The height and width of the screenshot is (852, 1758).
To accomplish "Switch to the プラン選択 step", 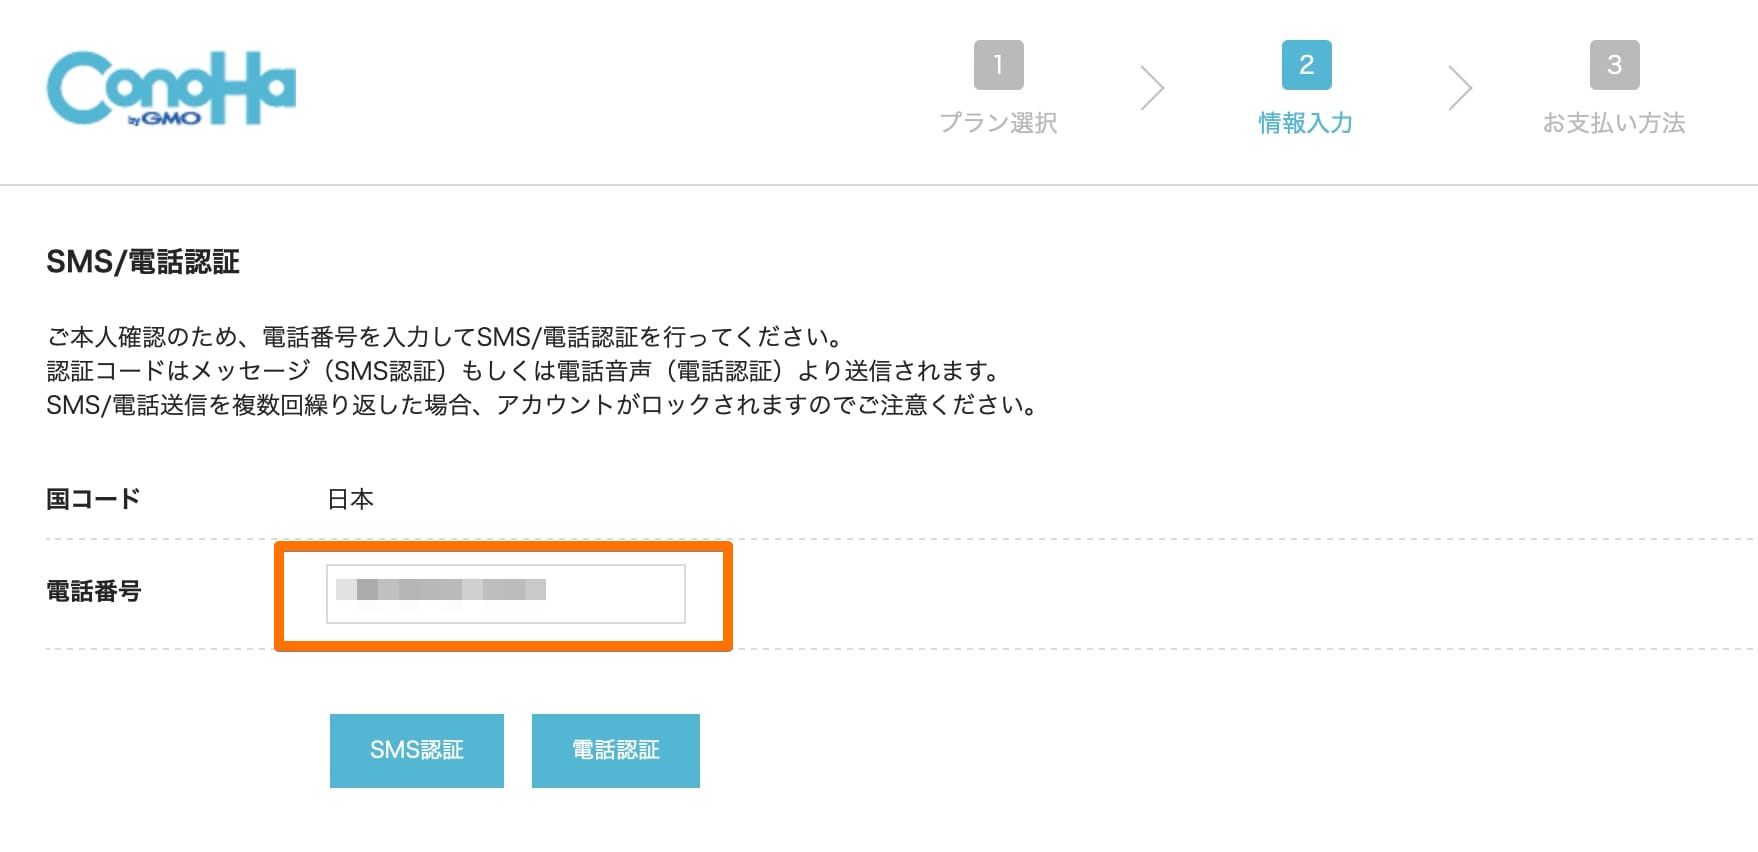I will point(999,122).
